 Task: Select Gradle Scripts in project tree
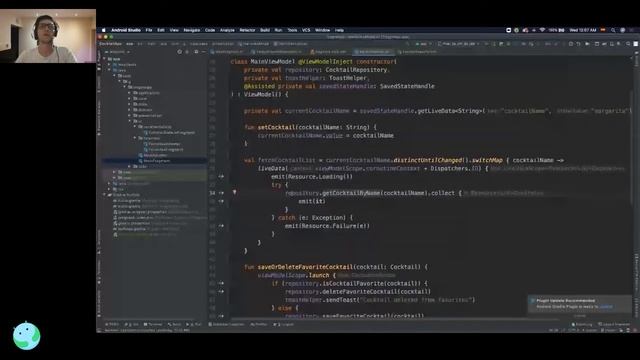tap(126, 195)
